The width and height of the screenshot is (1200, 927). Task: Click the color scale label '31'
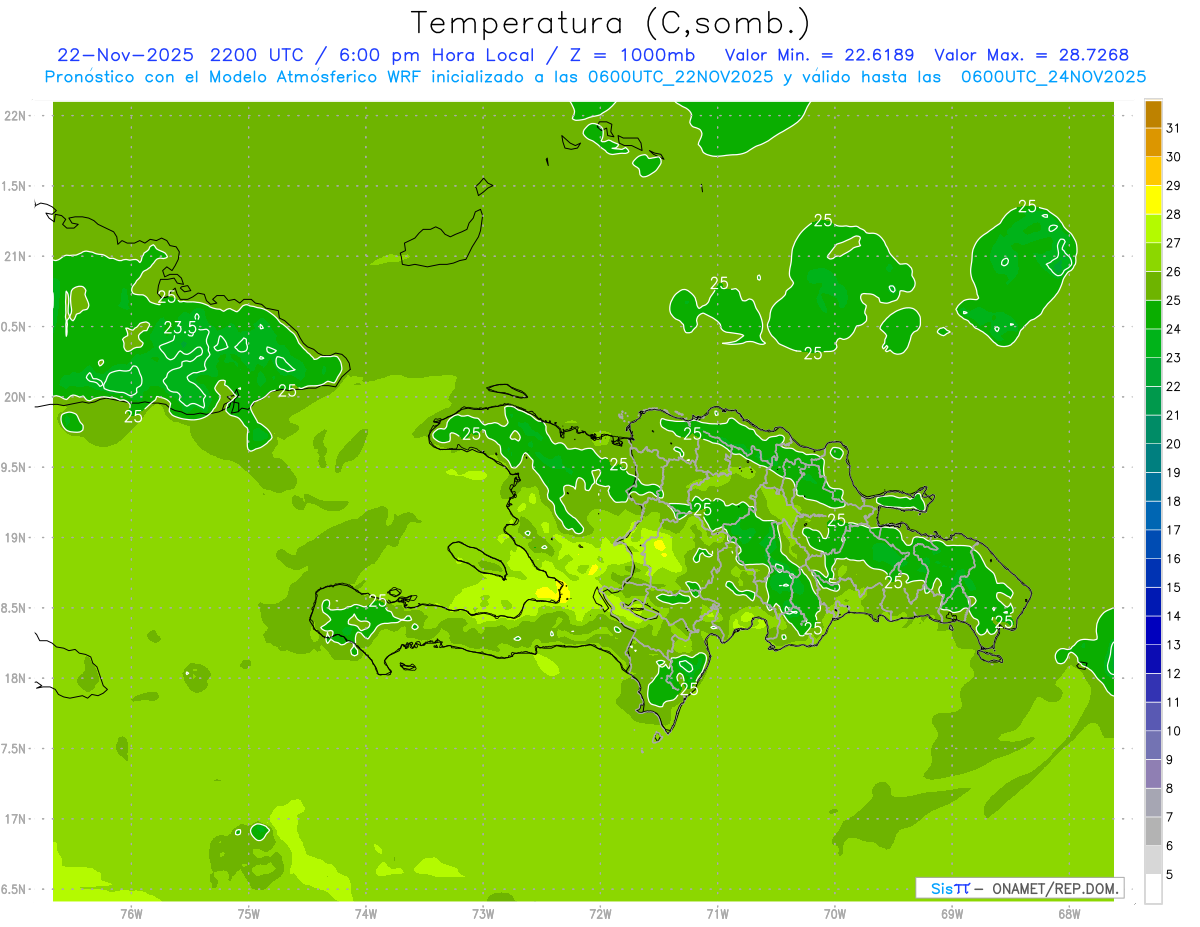click(x=1173, y=128)
